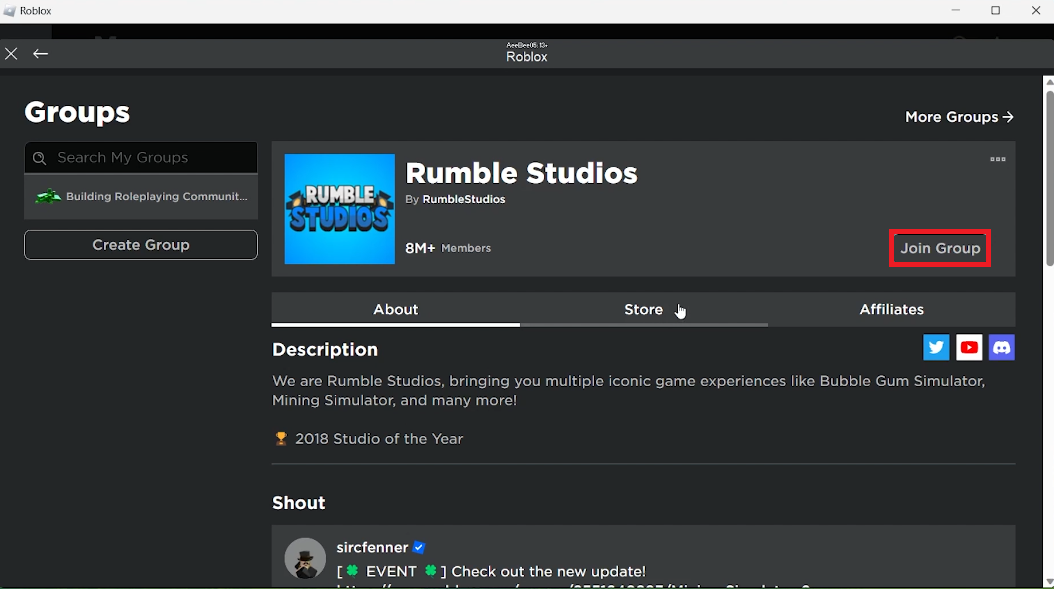This screenshot has height=589, width=1054.
Task: Click the Description heading
Action: pos(325,350)
